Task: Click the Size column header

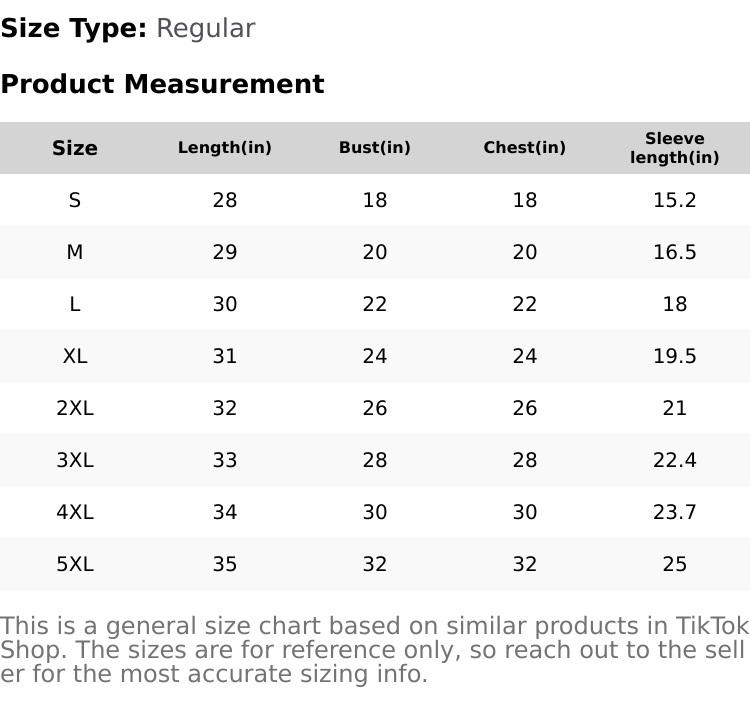Action: click(x=75, y=148)
